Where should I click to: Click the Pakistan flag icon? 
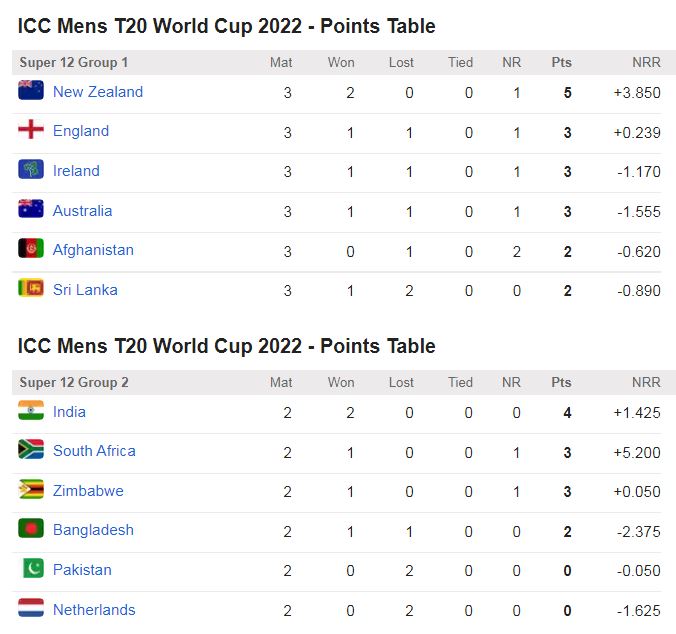tap(31, 569)
